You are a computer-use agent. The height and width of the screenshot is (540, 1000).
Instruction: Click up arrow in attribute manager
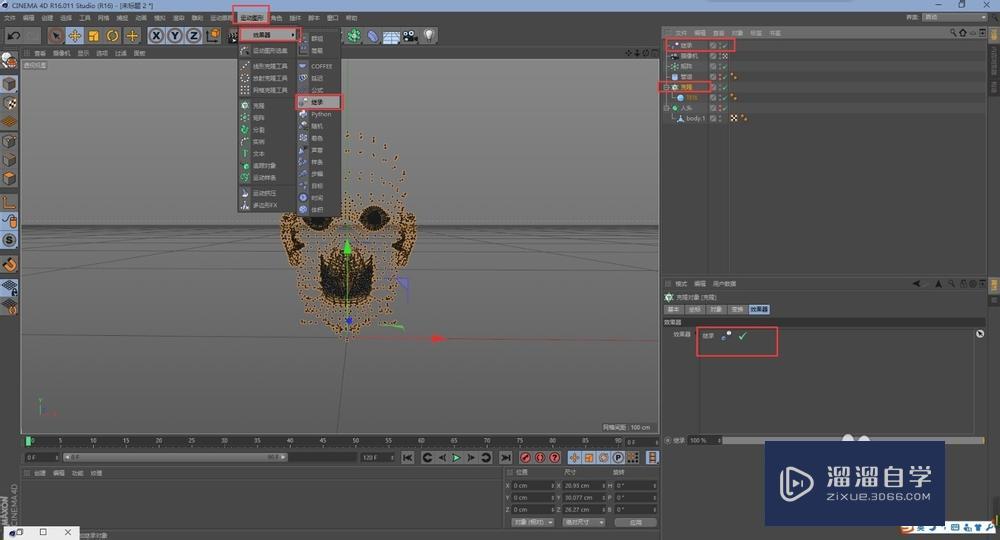[x=938, y=284]
